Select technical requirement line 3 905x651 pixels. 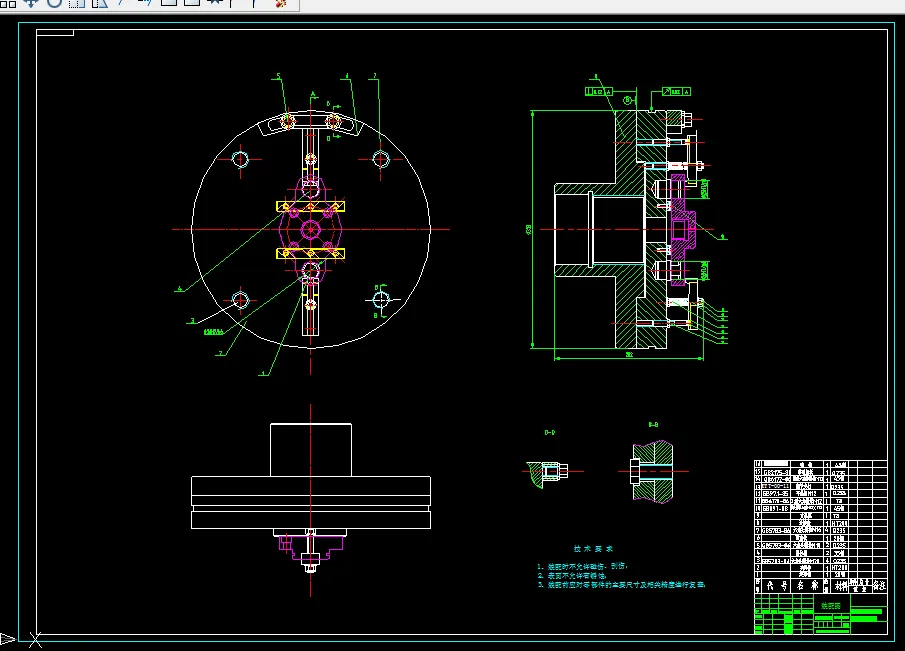point(621,585)
